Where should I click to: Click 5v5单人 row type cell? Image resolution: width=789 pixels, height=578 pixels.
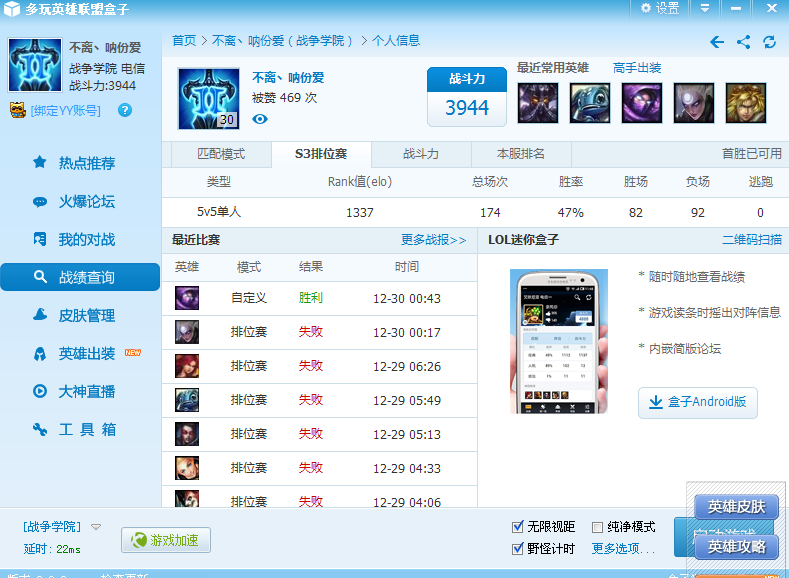pyautogui.click(x=219, y=212)
